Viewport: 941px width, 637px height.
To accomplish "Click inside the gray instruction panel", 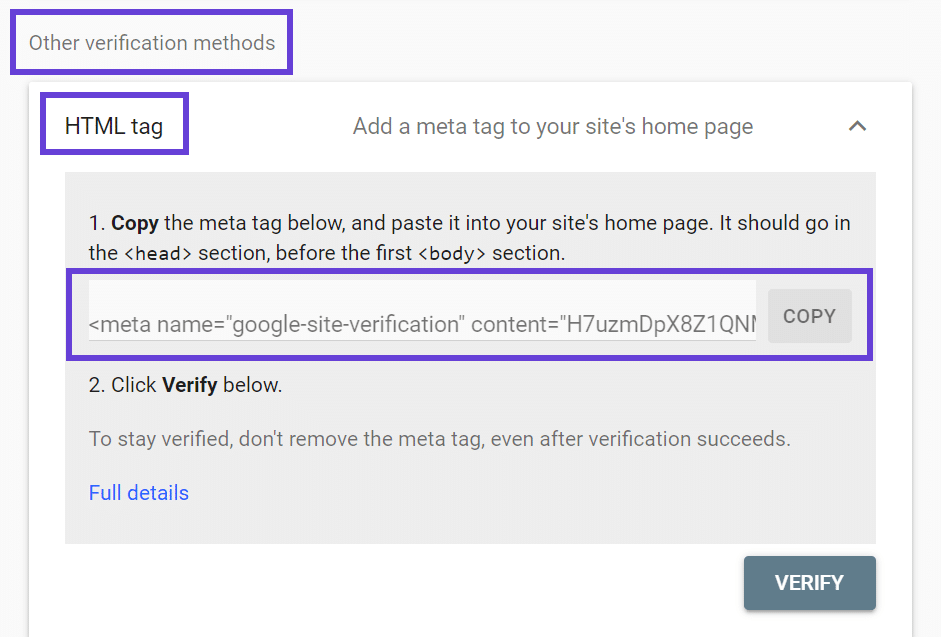I will [x=470, y=440].
